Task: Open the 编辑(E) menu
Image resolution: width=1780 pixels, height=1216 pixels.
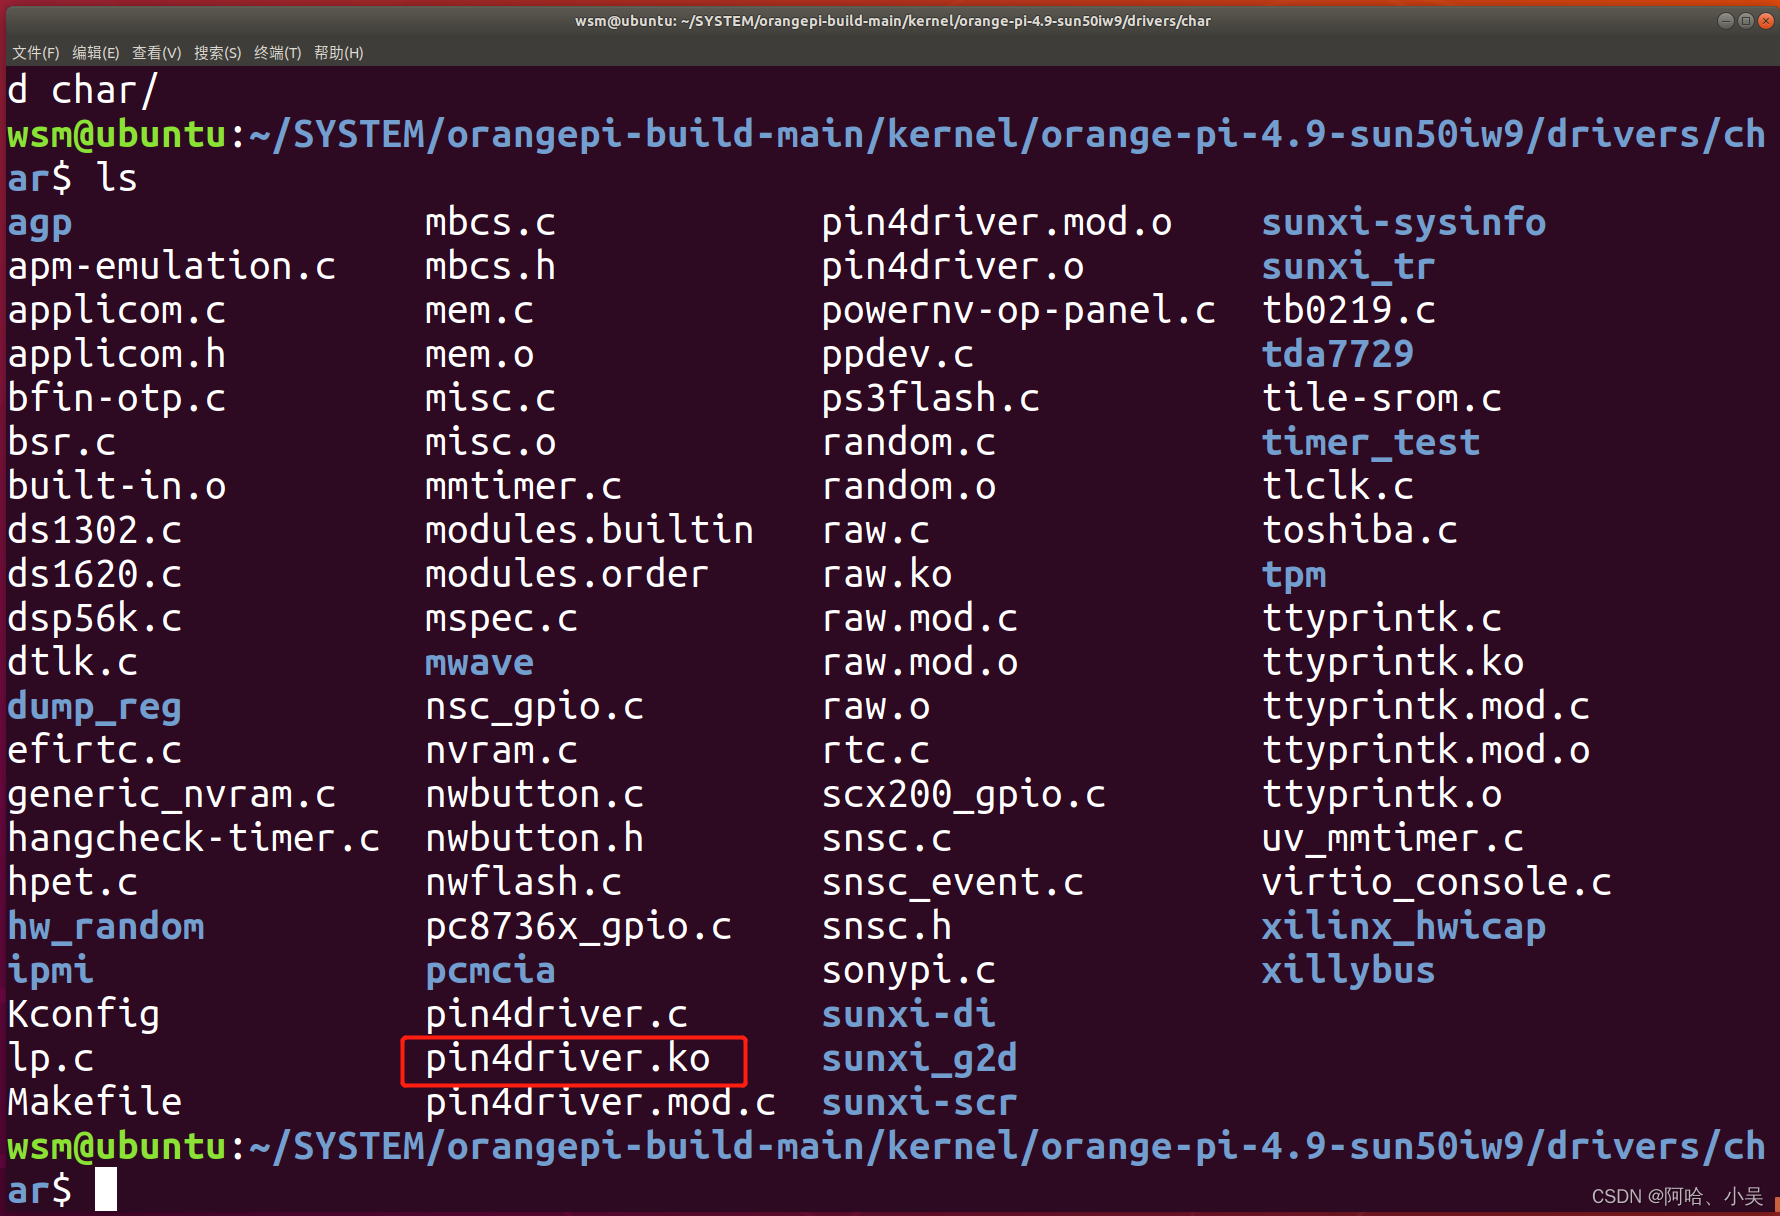Action: (96, 53)
